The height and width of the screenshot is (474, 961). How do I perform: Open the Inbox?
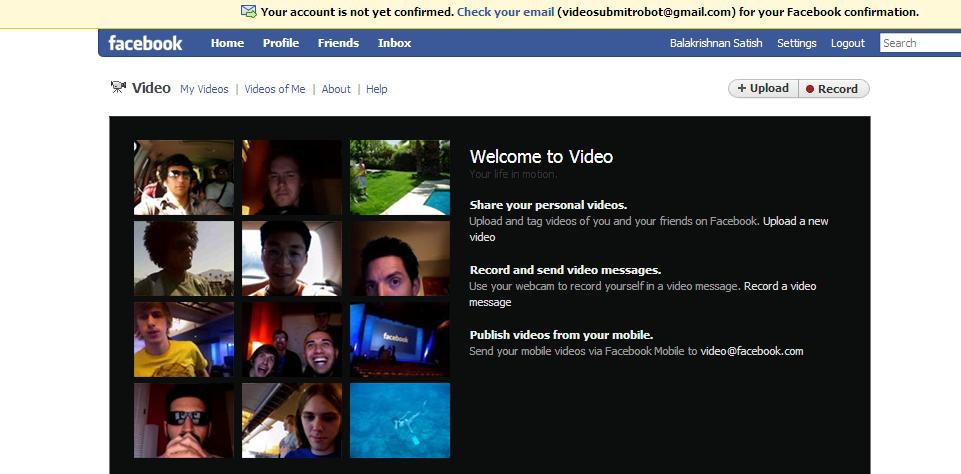click(394, 43)
